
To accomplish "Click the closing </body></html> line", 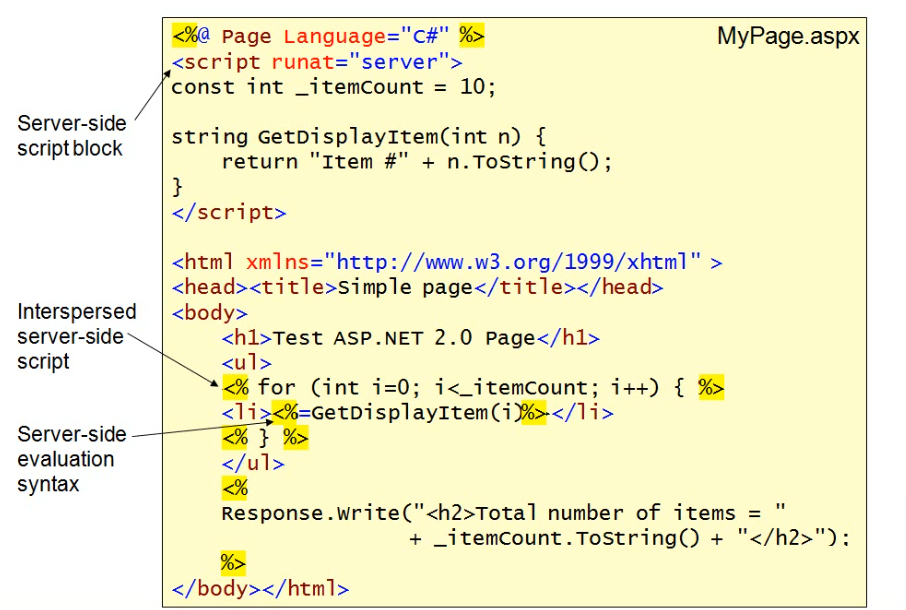I will (261, 589).
